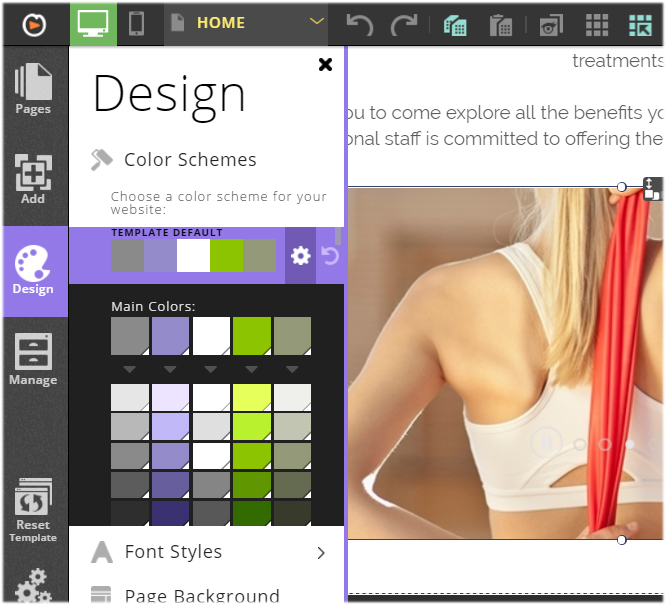
Task: Switch to desktop view
Action: (x=93, y=23)
